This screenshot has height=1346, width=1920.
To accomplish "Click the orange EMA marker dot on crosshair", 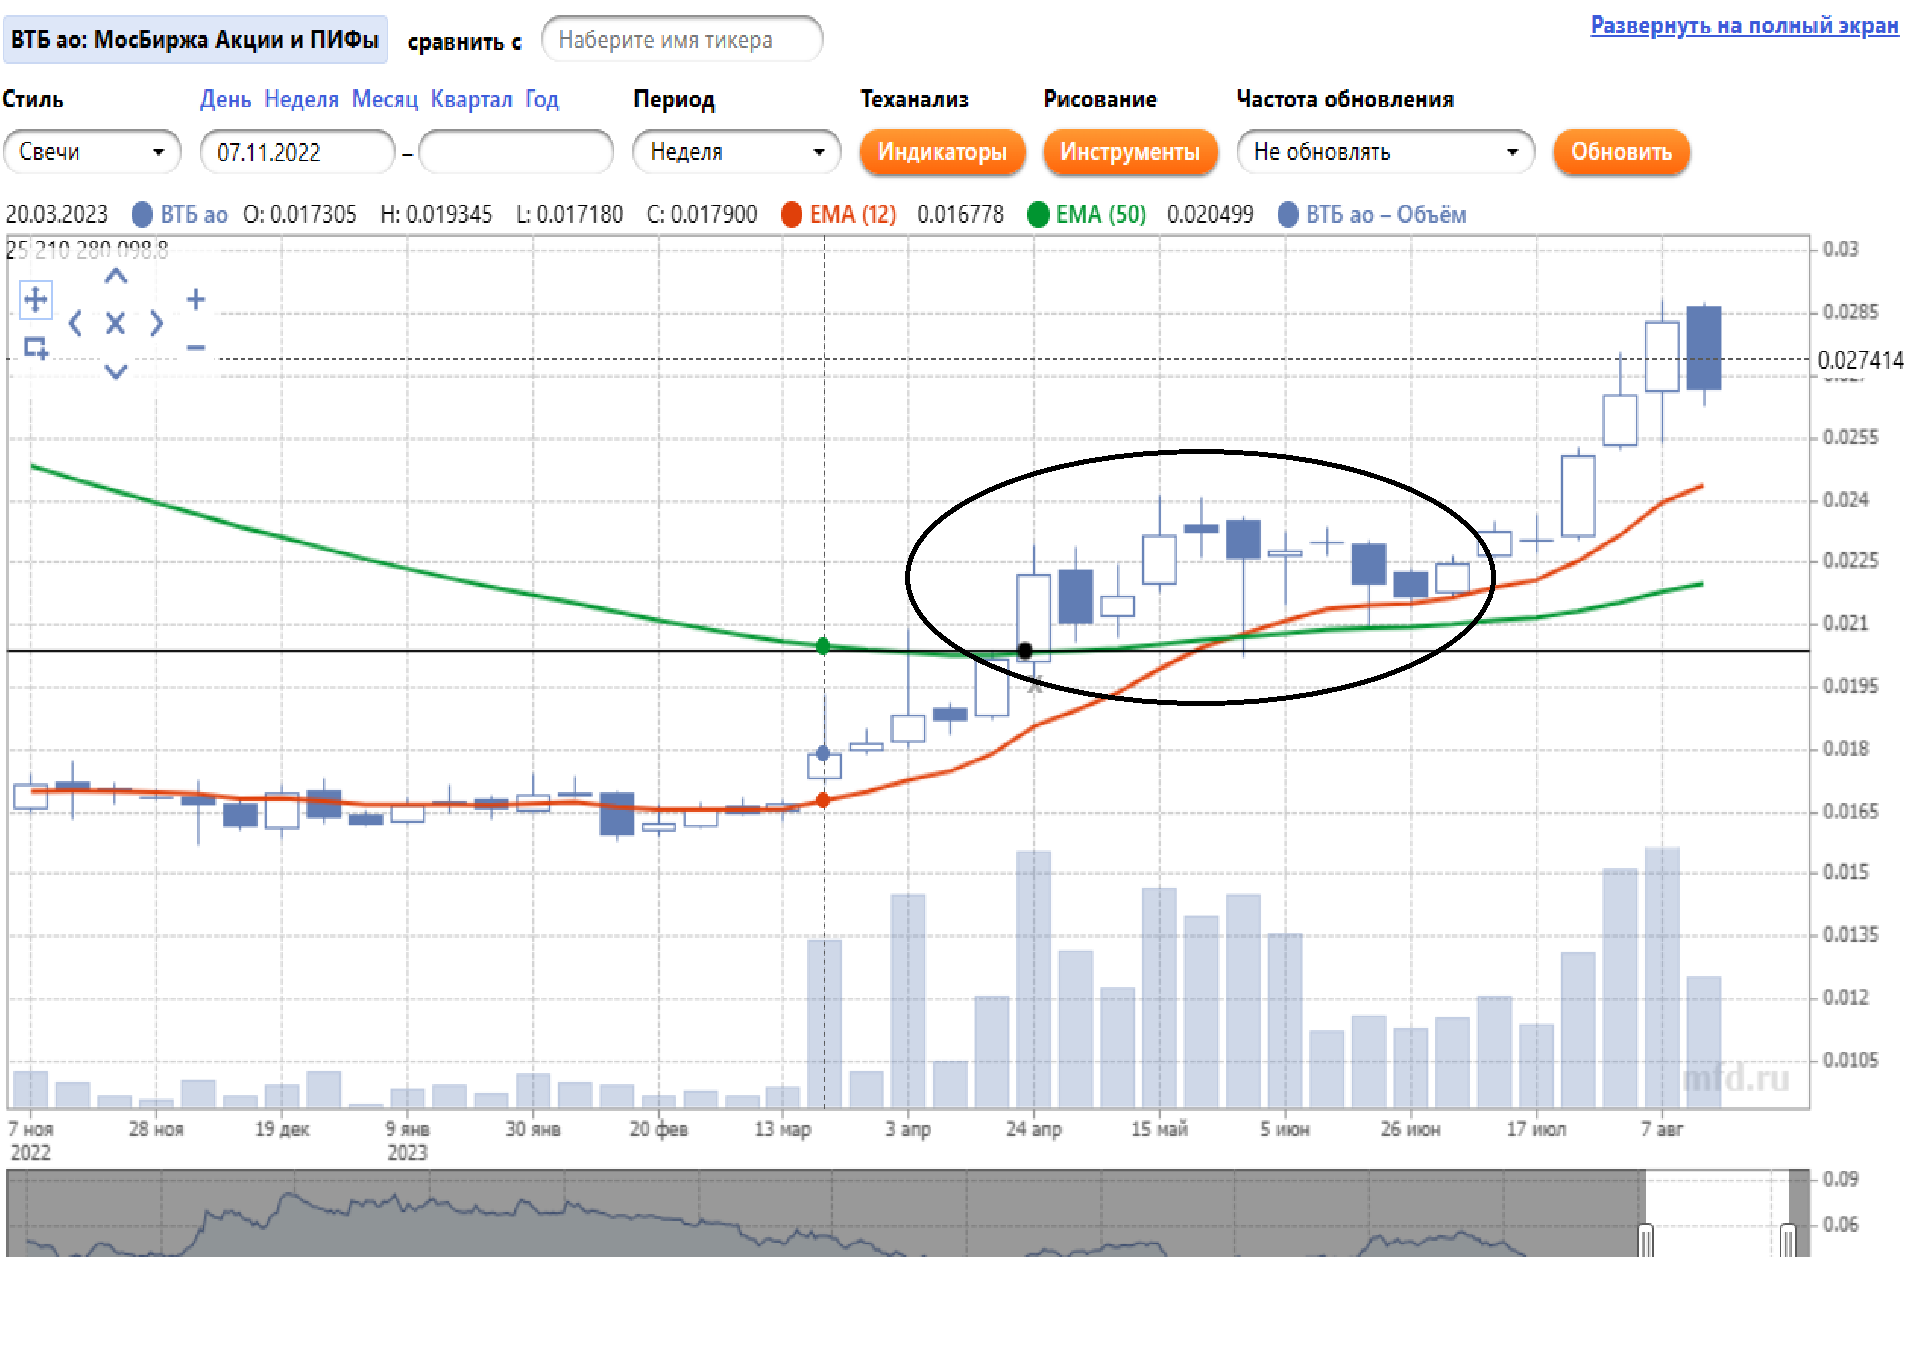I will click(x=823, y=800).
